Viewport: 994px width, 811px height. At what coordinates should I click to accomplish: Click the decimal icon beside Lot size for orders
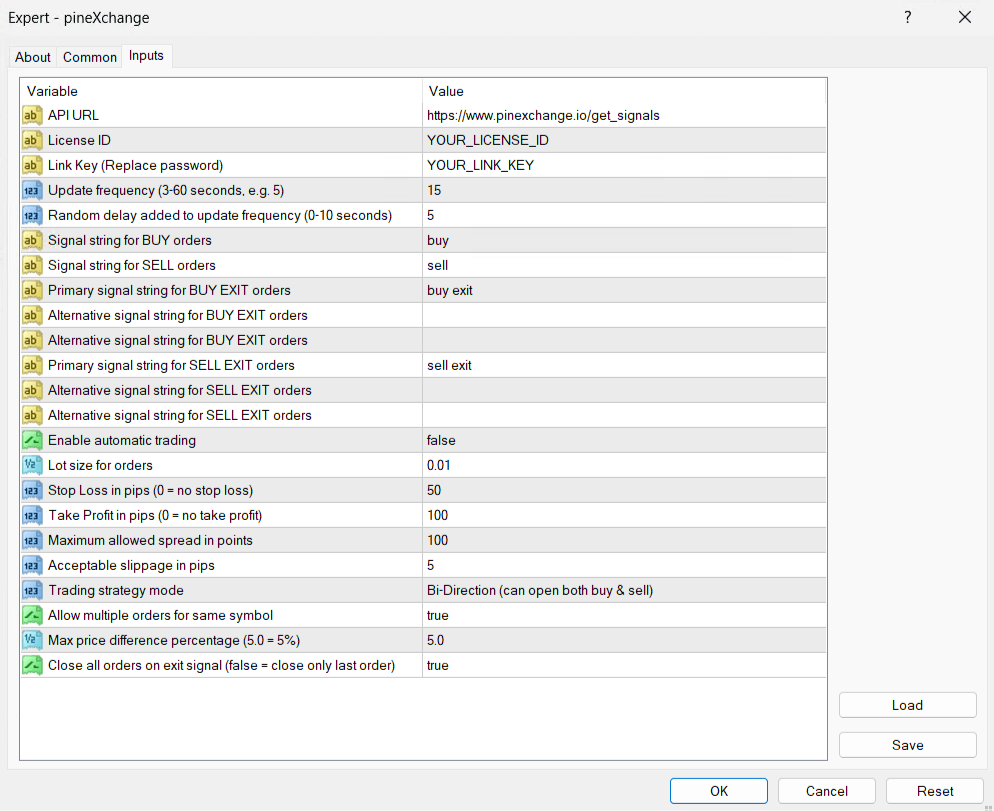tap(32, 465)
